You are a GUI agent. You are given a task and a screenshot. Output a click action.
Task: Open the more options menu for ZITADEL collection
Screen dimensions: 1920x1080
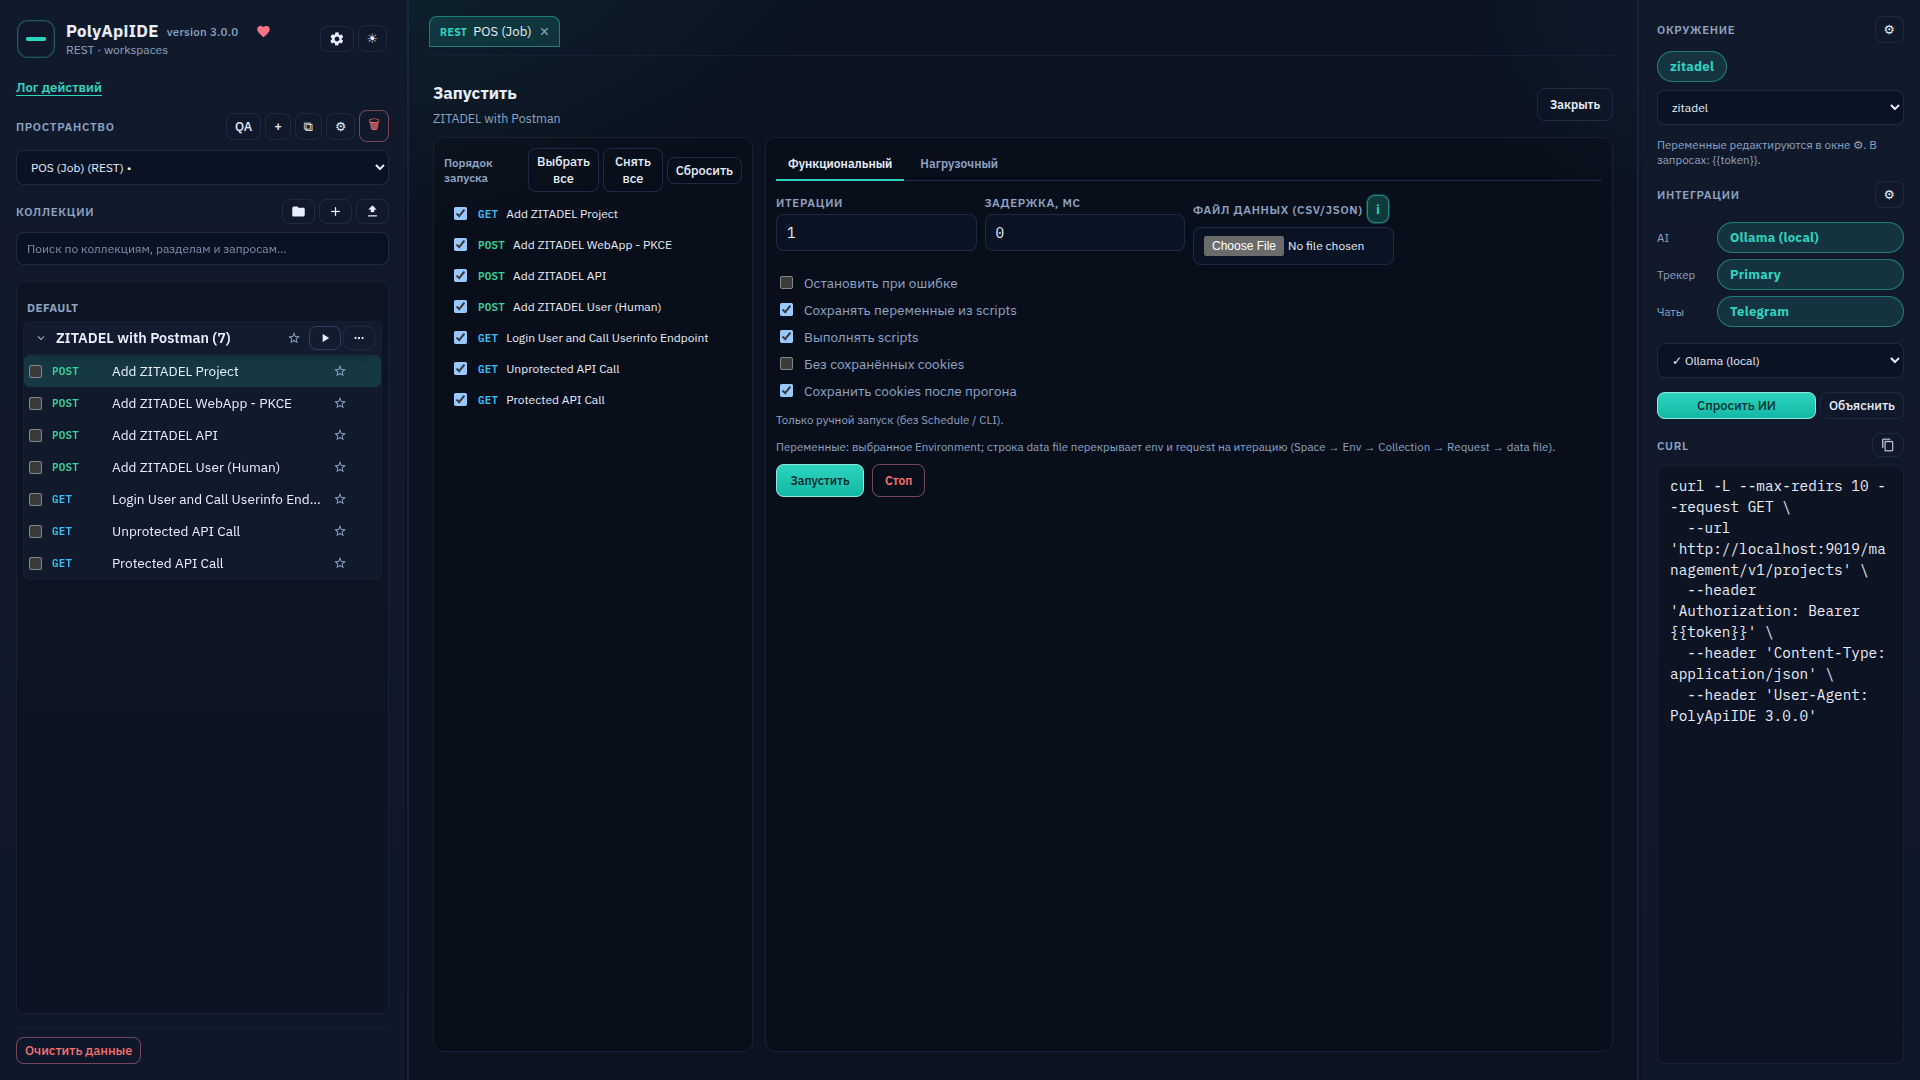tap(359, 339)
